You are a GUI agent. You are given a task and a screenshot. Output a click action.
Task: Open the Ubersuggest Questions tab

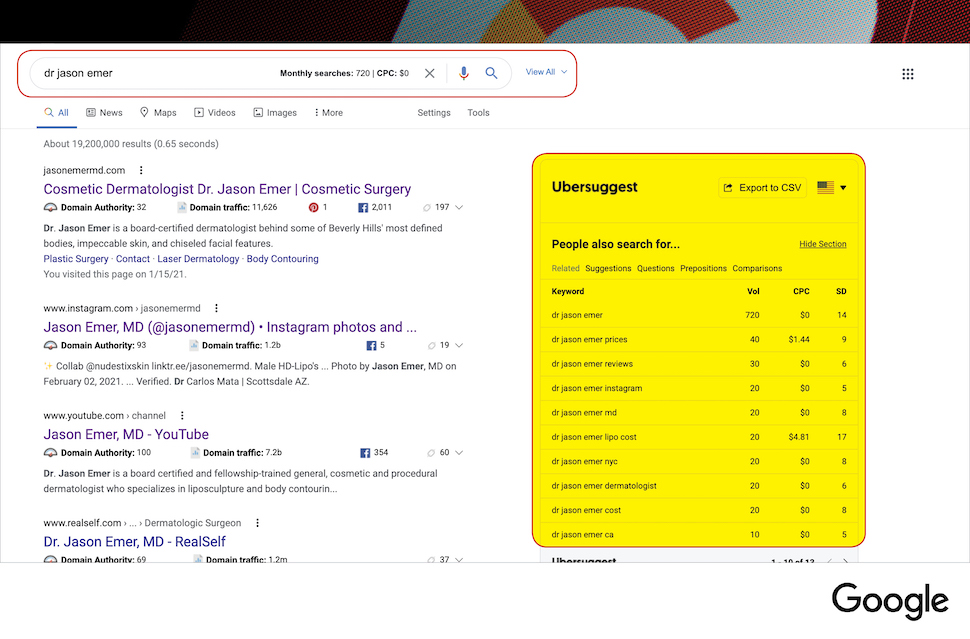tap(656, 268)
